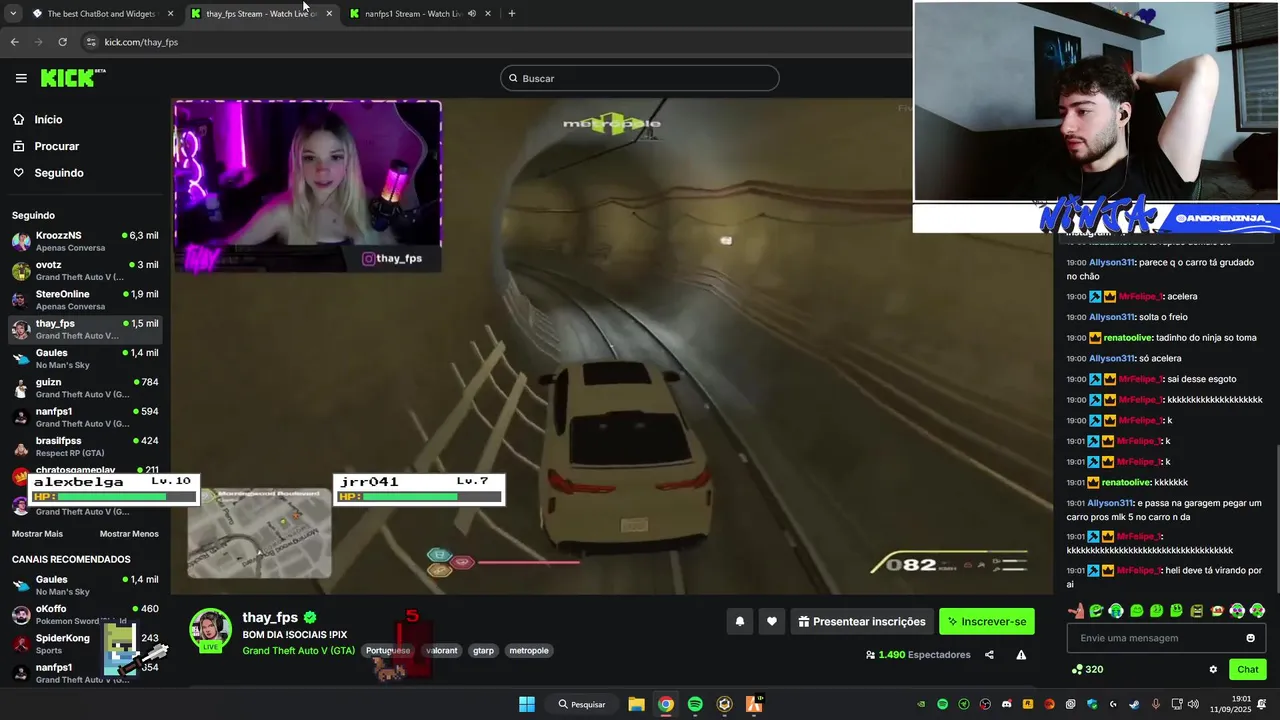
Task: Click the Instagram thay_fps overlay badge
Action: 392,259
